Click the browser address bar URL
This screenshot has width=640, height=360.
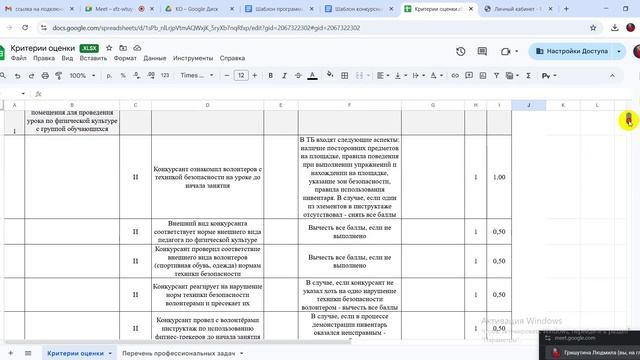(206, 28)
